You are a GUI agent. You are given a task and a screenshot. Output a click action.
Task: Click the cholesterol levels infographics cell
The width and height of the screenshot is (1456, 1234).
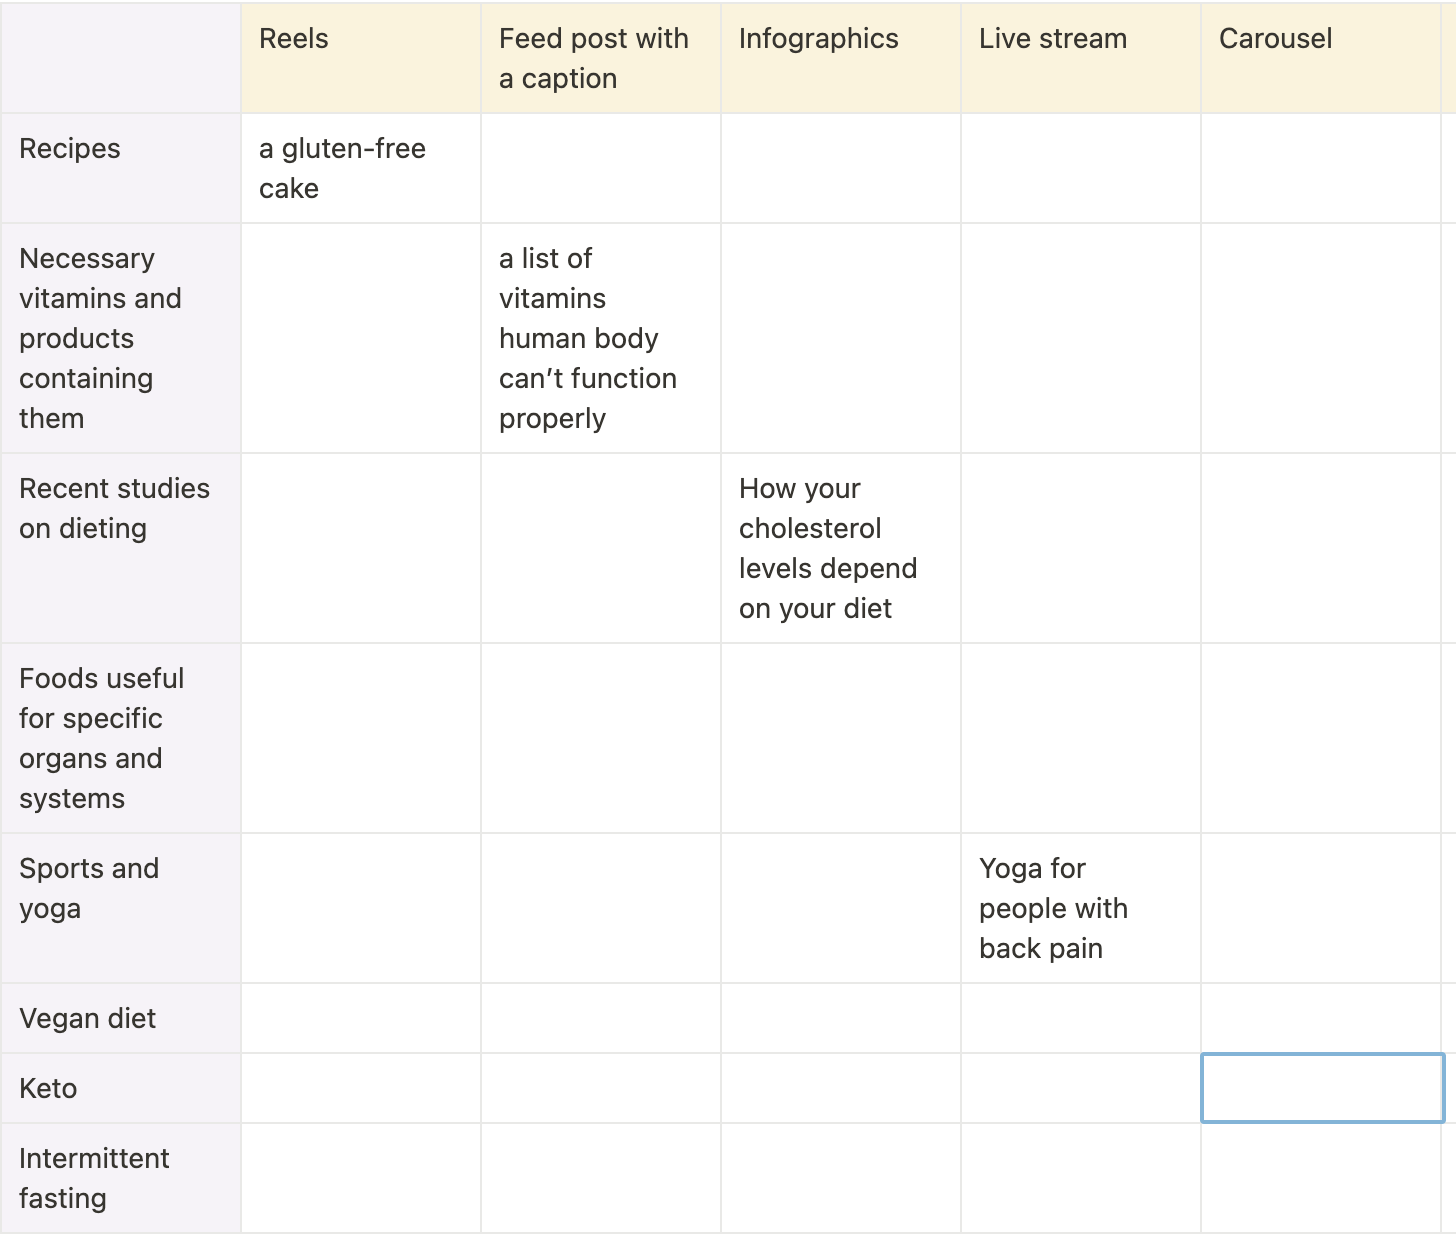coord(840,548)
